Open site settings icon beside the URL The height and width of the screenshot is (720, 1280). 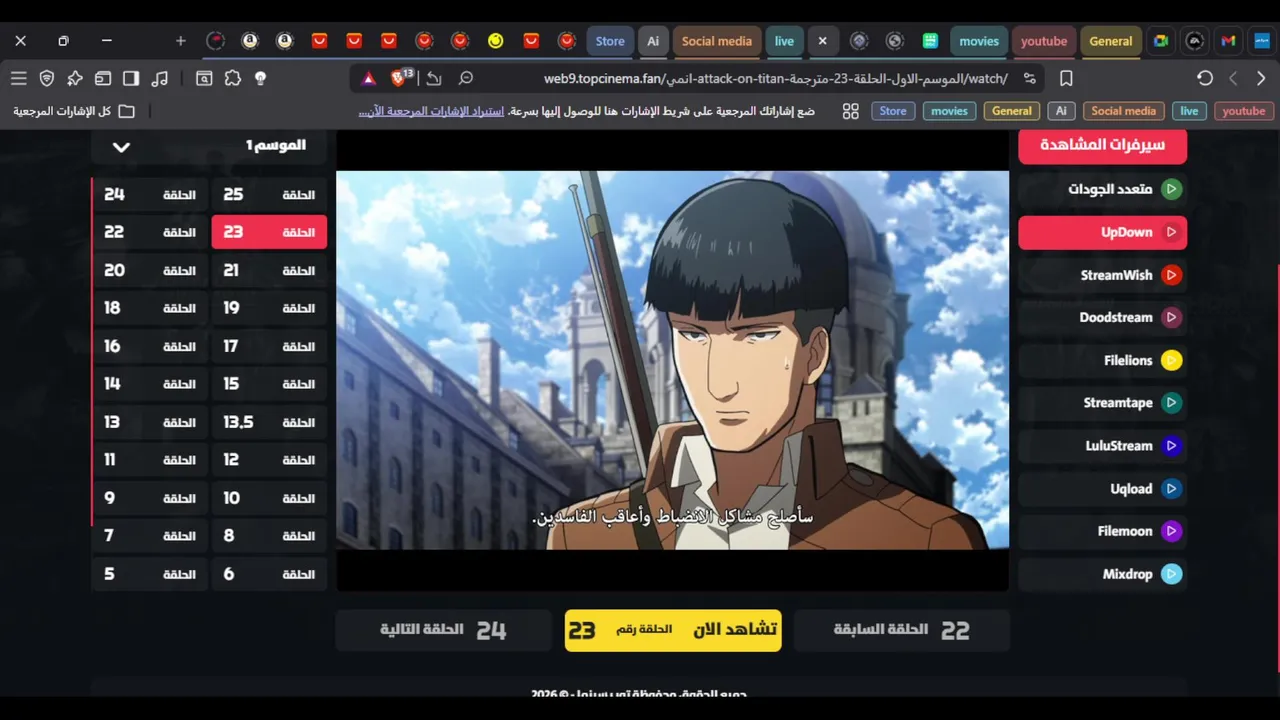point(1029,78)
